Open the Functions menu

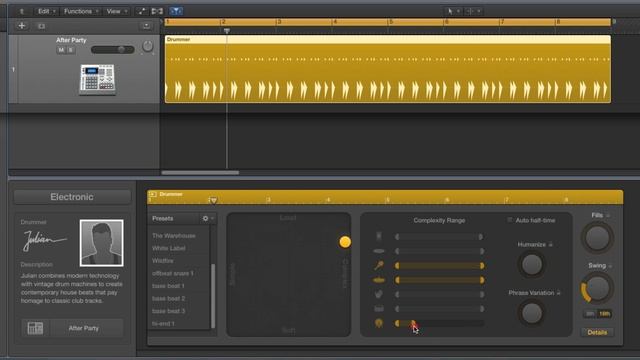tap(80, 11)
